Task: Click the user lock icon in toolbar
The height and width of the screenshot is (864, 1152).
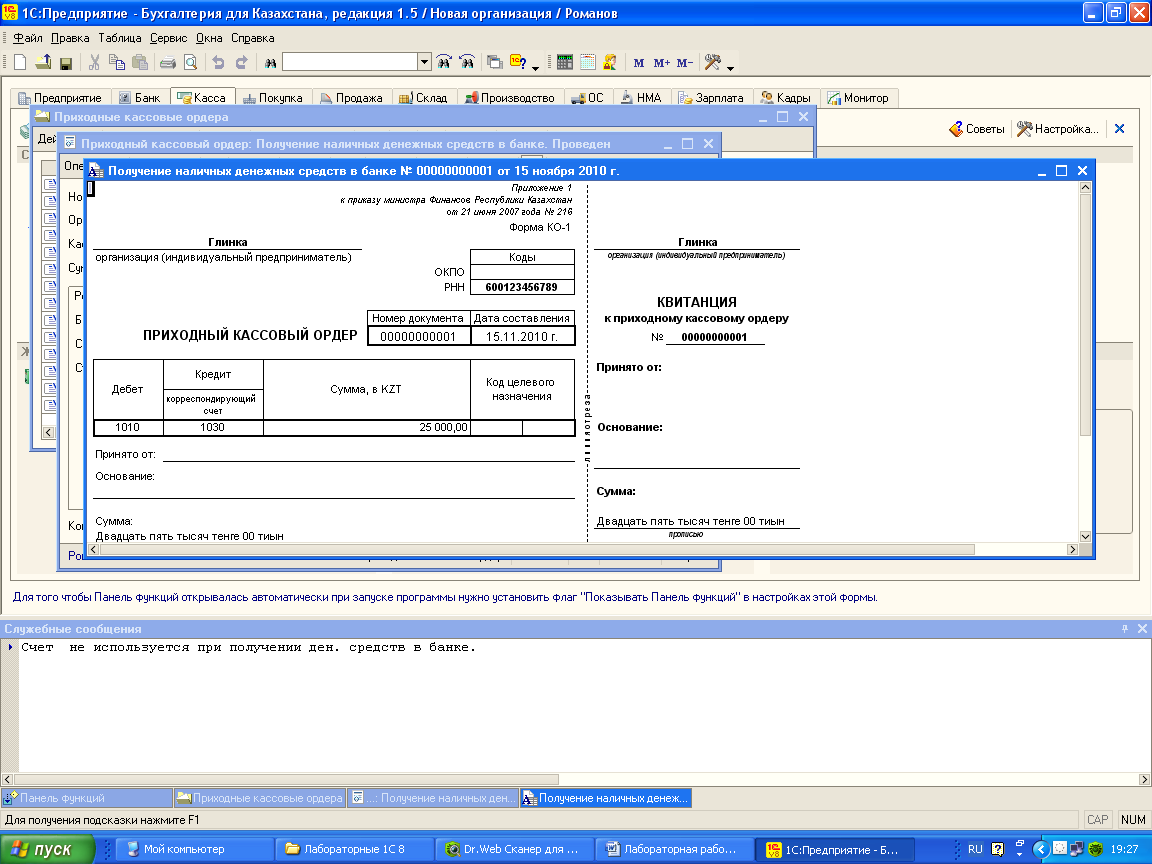Action: [x=610, y=62]
